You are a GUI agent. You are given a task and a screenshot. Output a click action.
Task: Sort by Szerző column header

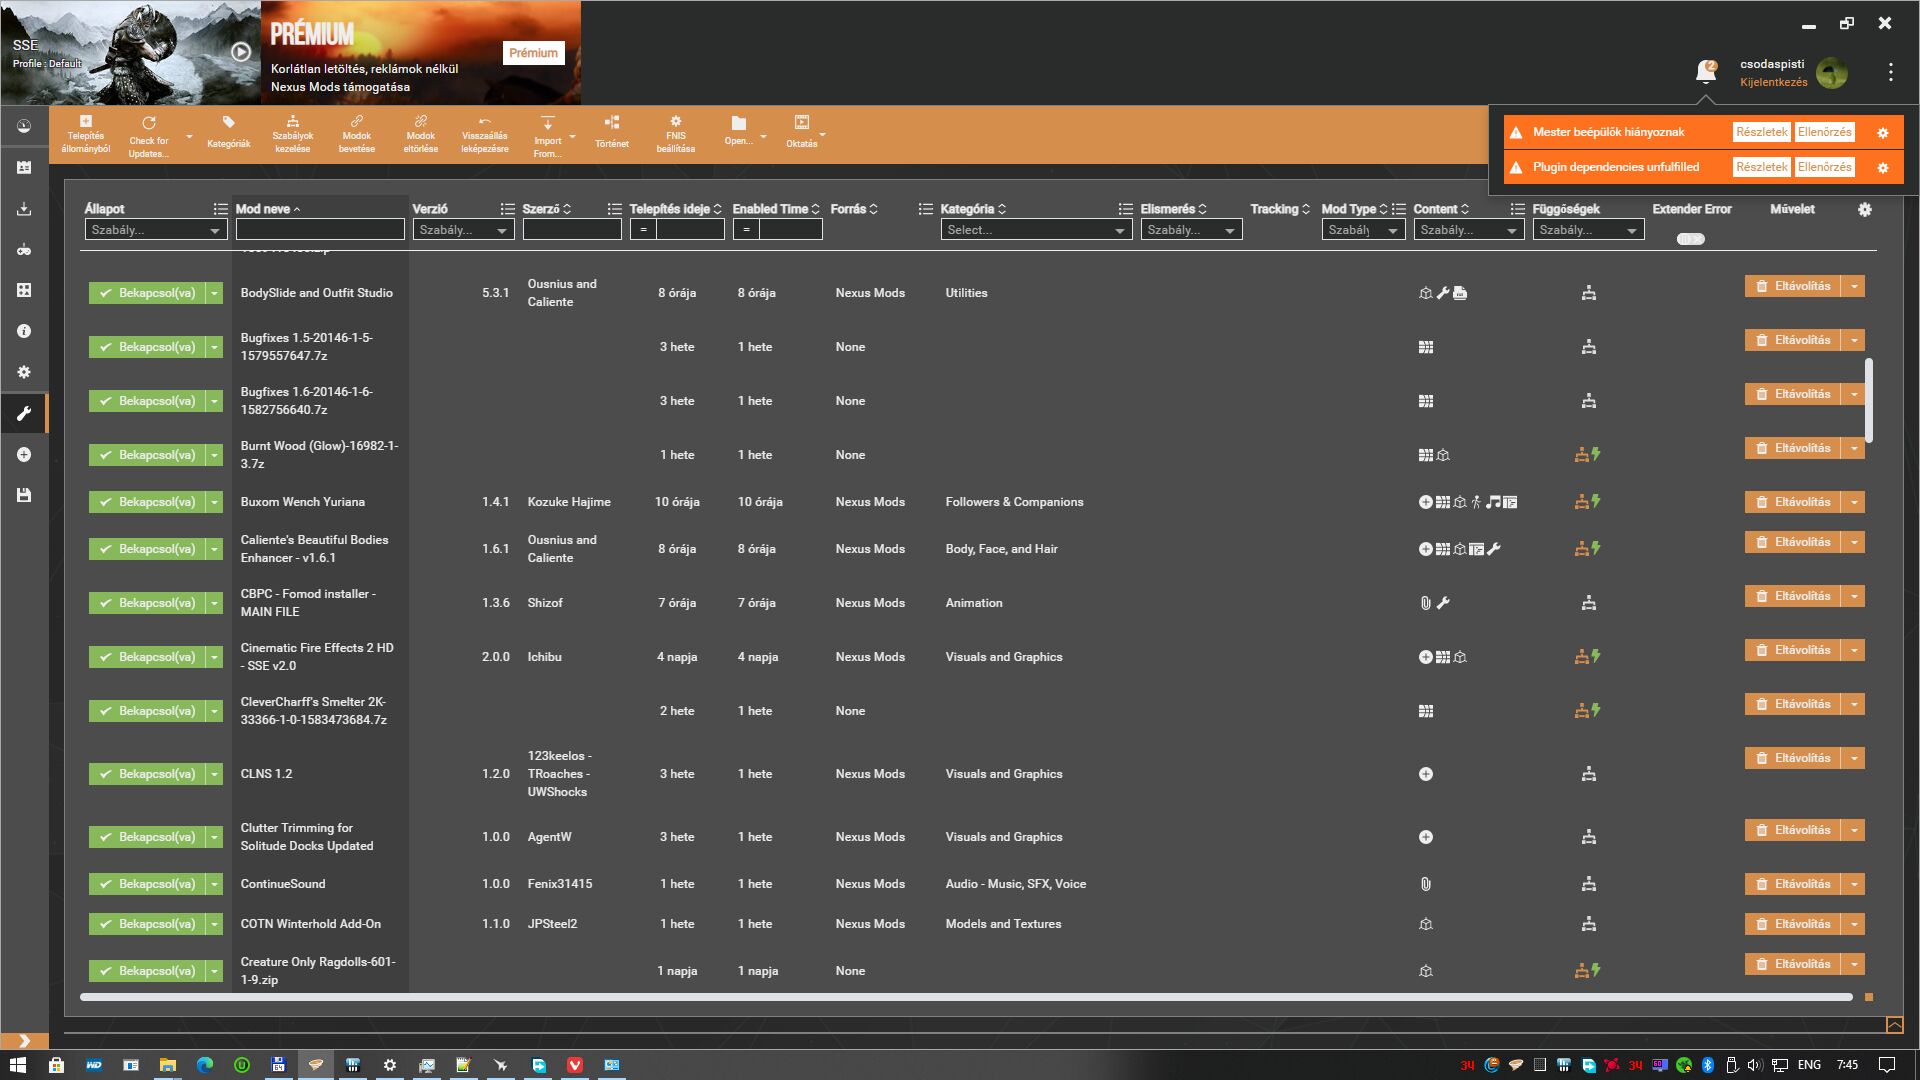point(546,209)
